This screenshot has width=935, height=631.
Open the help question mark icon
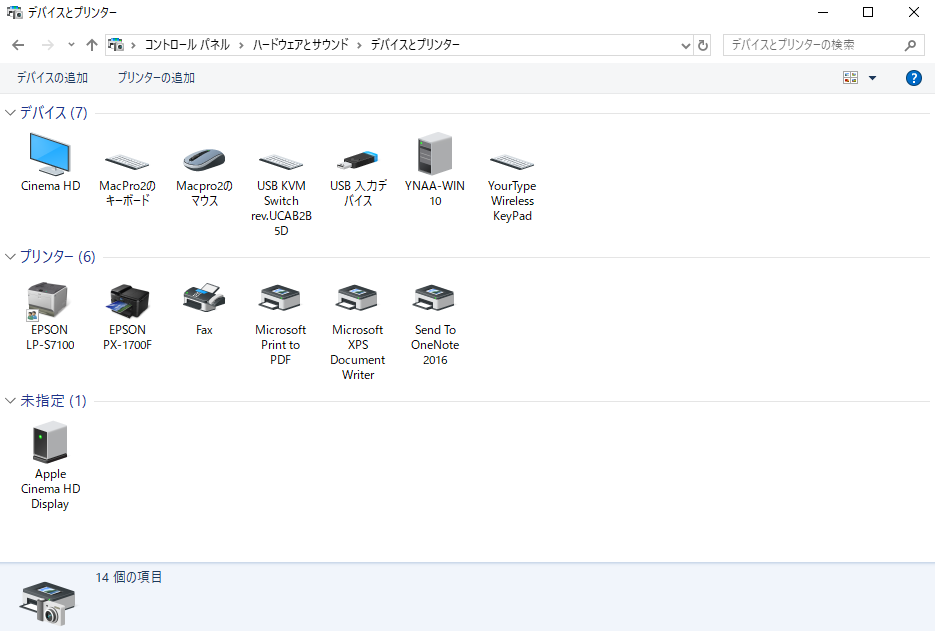(x=914, y=78)
